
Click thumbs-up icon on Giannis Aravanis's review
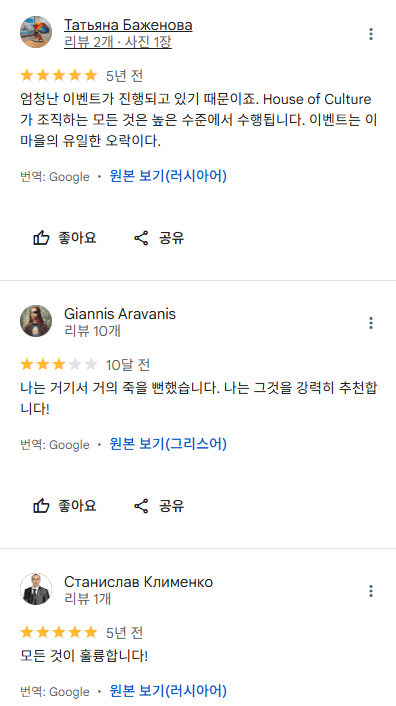[x=41, y=506]
